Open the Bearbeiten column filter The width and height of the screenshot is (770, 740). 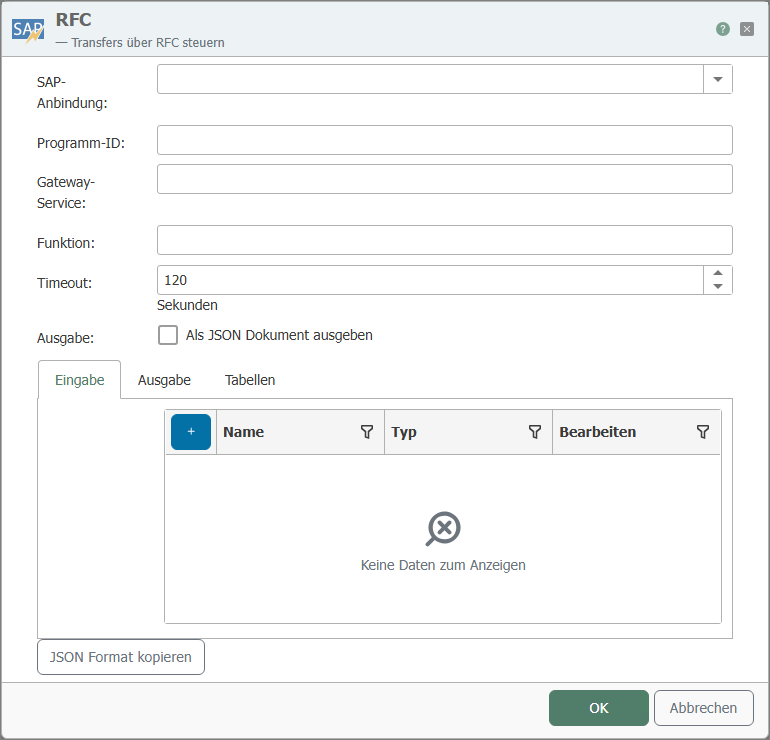tap(702, 432)
